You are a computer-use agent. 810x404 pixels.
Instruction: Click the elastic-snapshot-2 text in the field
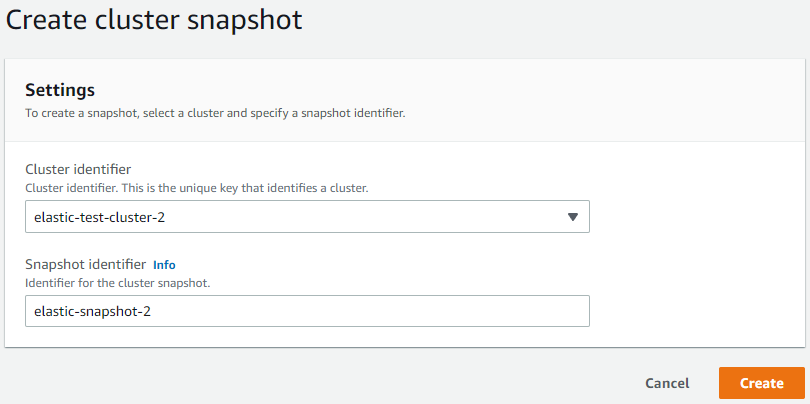tap(91, 311)
